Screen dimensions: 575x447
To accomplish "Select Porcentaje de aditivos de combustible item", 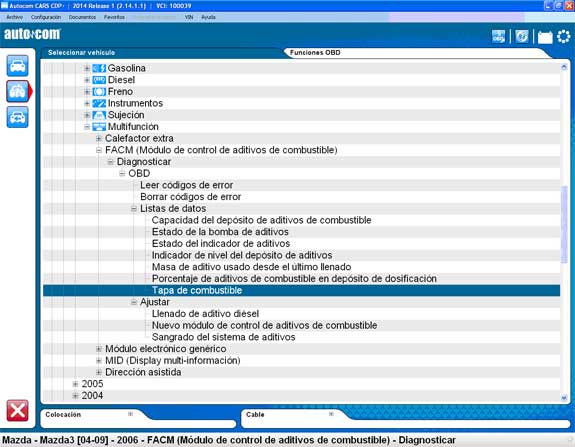I will click(x=294, y=279).
